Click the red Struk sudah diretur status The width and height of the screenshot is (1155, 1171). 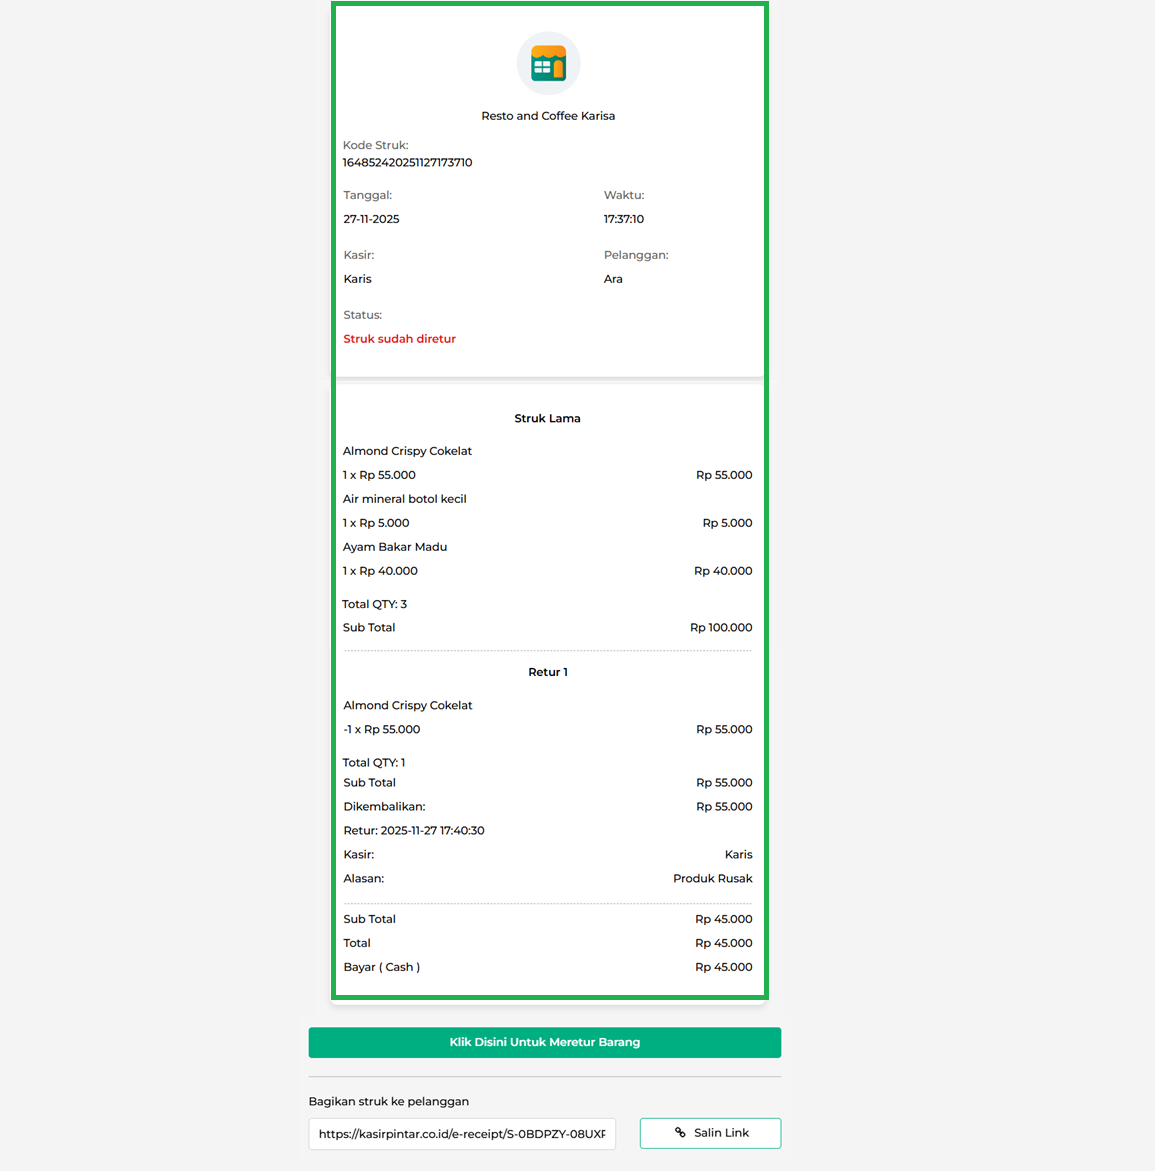(399, 339)
